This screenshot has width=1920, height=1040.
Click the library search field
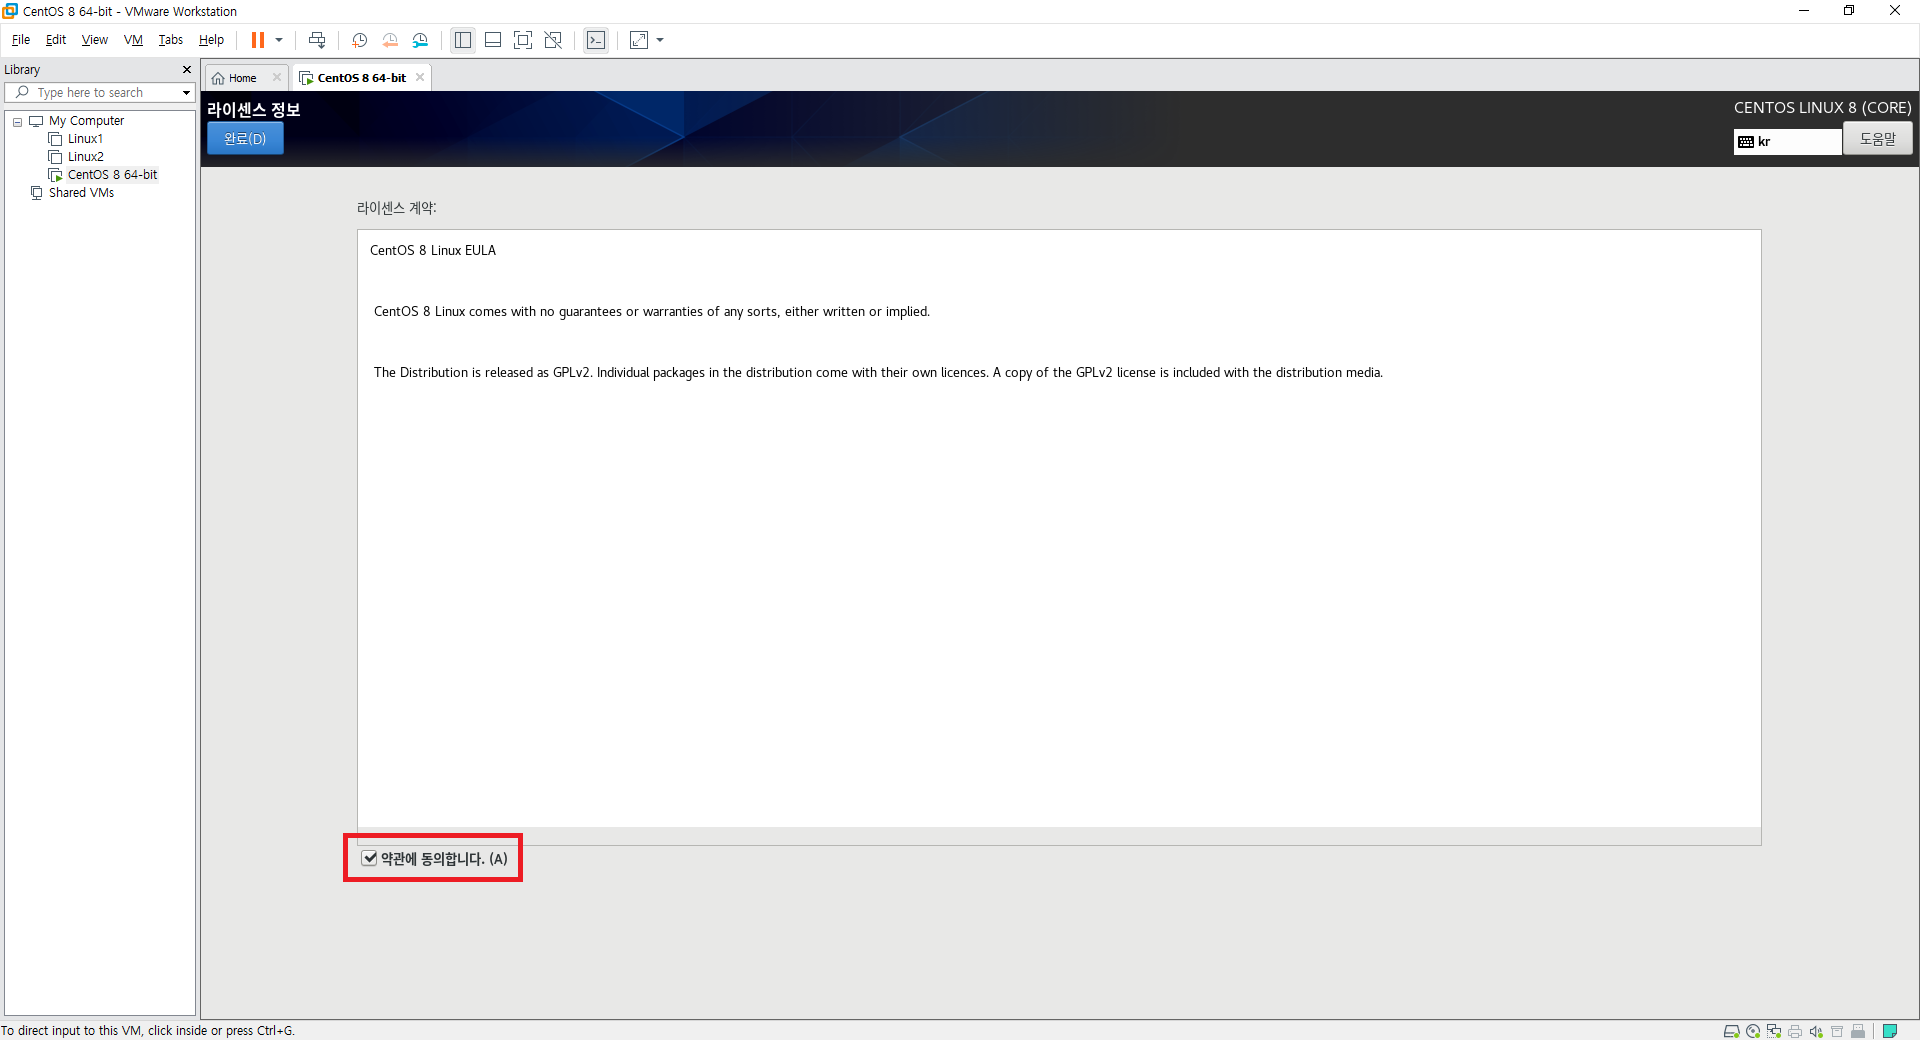[98, 92]
